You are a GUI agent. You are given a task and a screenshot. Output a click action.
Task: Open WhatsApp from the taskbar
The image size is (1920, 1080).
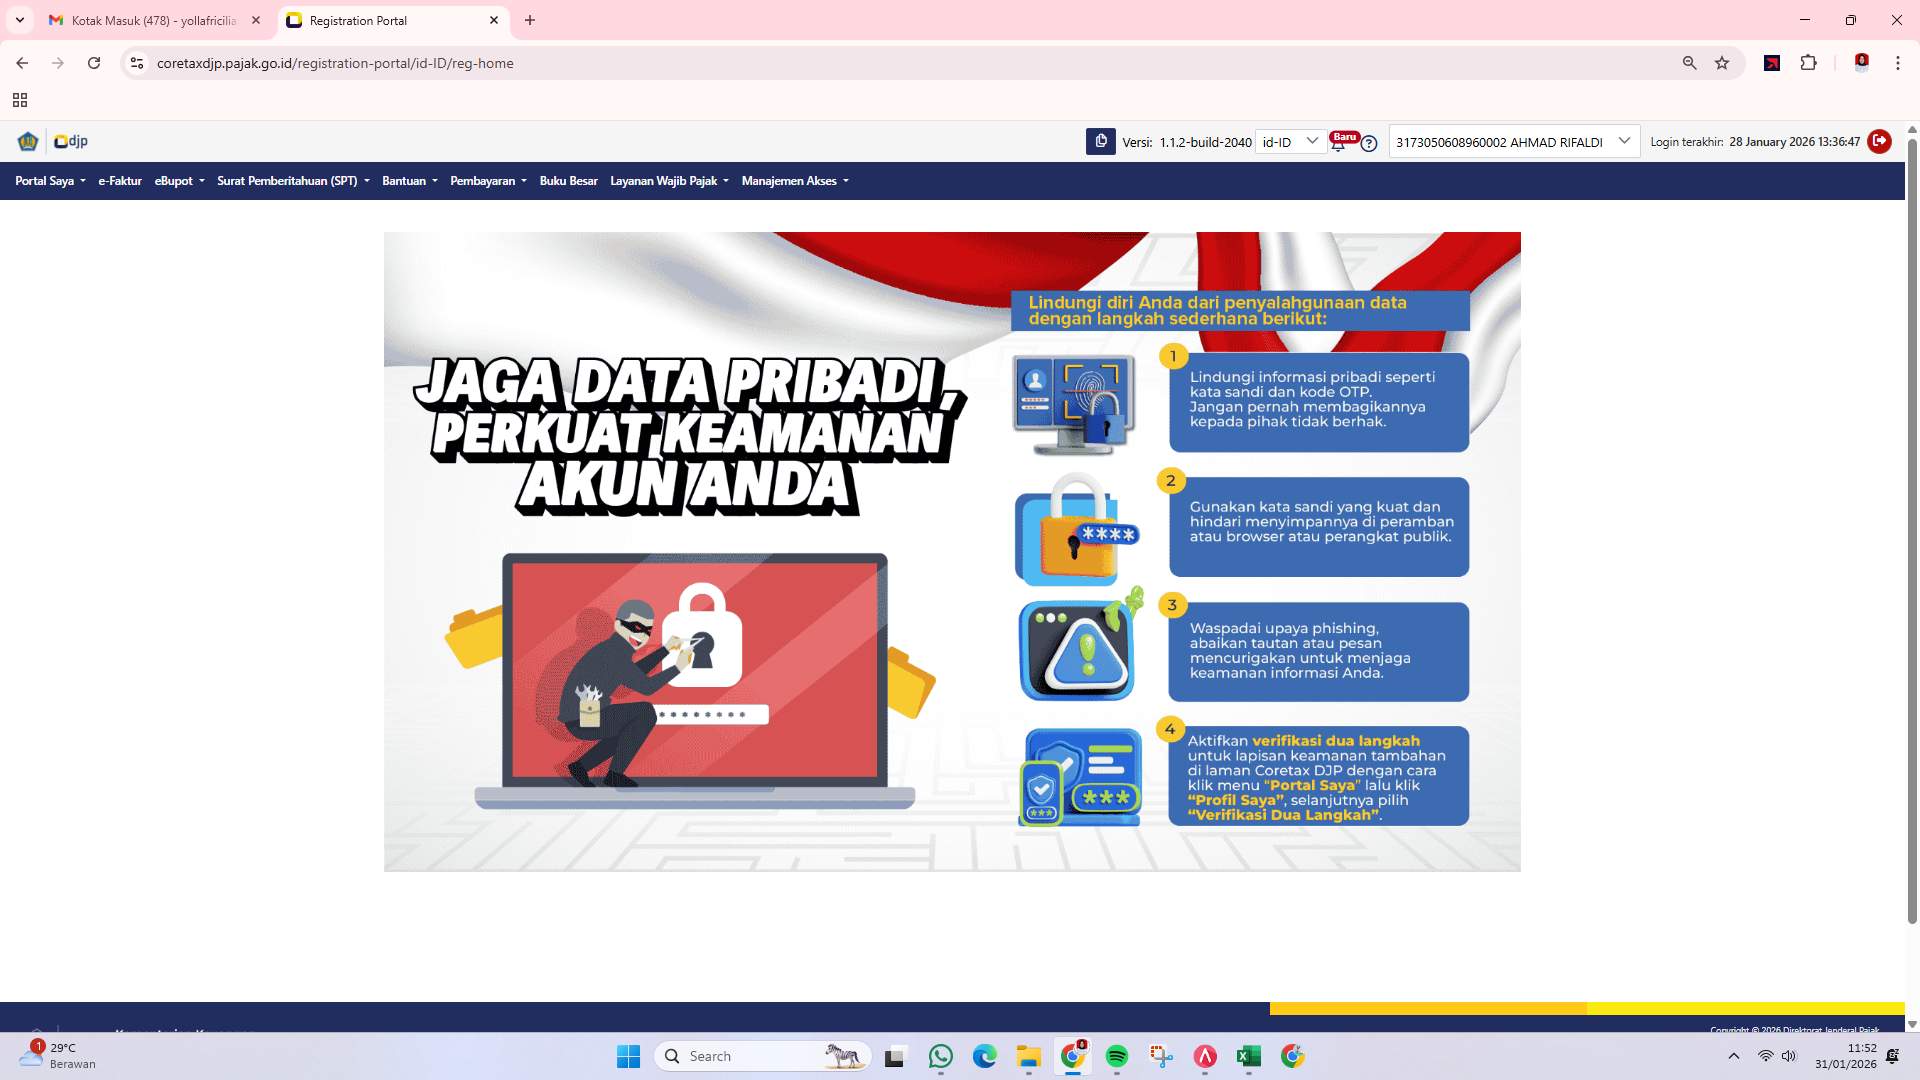(940, 1056)
